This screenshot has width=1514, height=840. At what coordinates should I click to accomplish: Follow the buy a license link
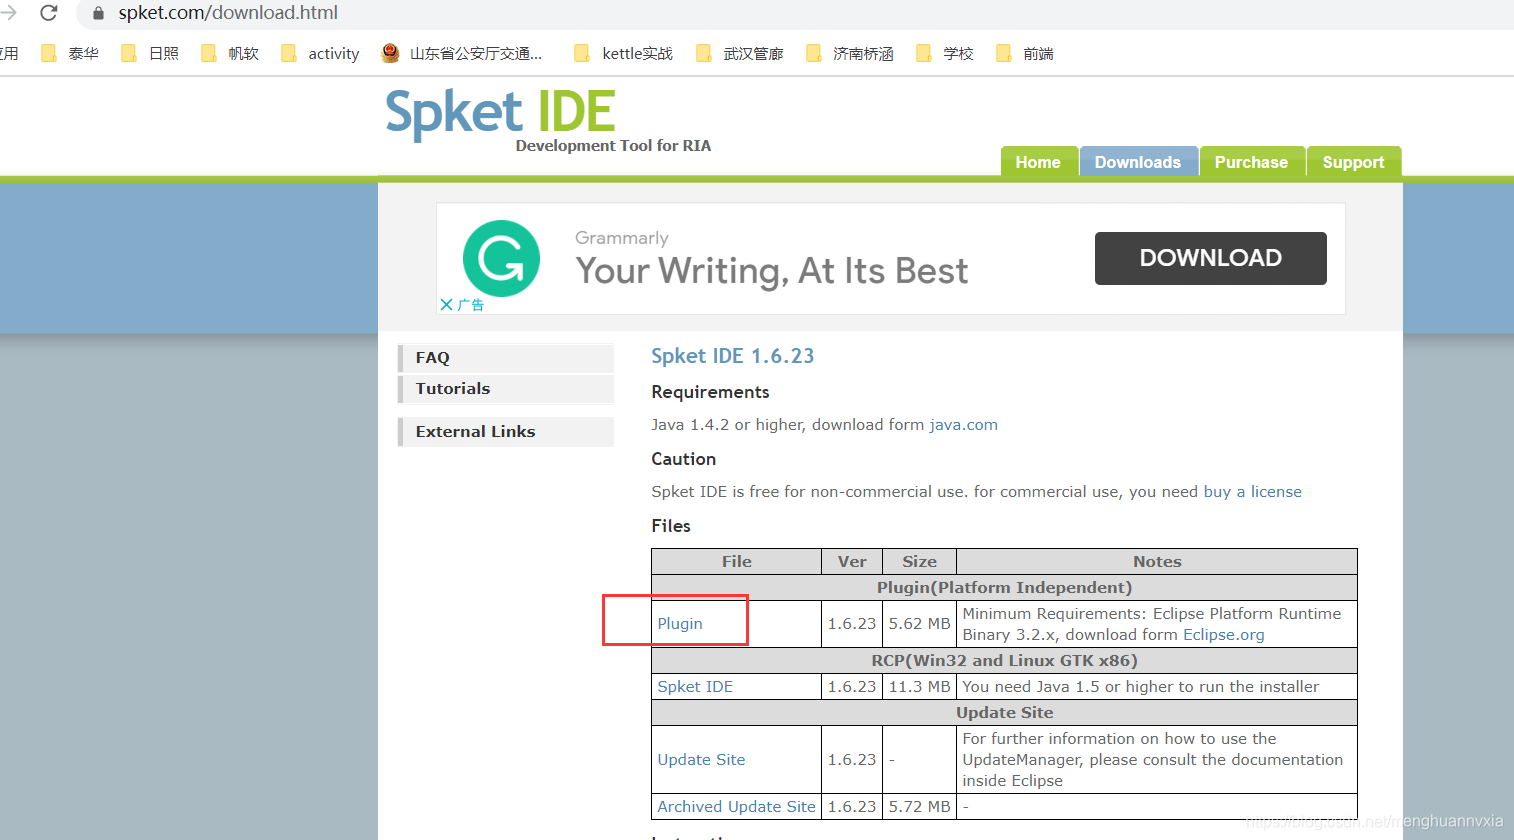pyautogui.click(x=1252, y=491)
